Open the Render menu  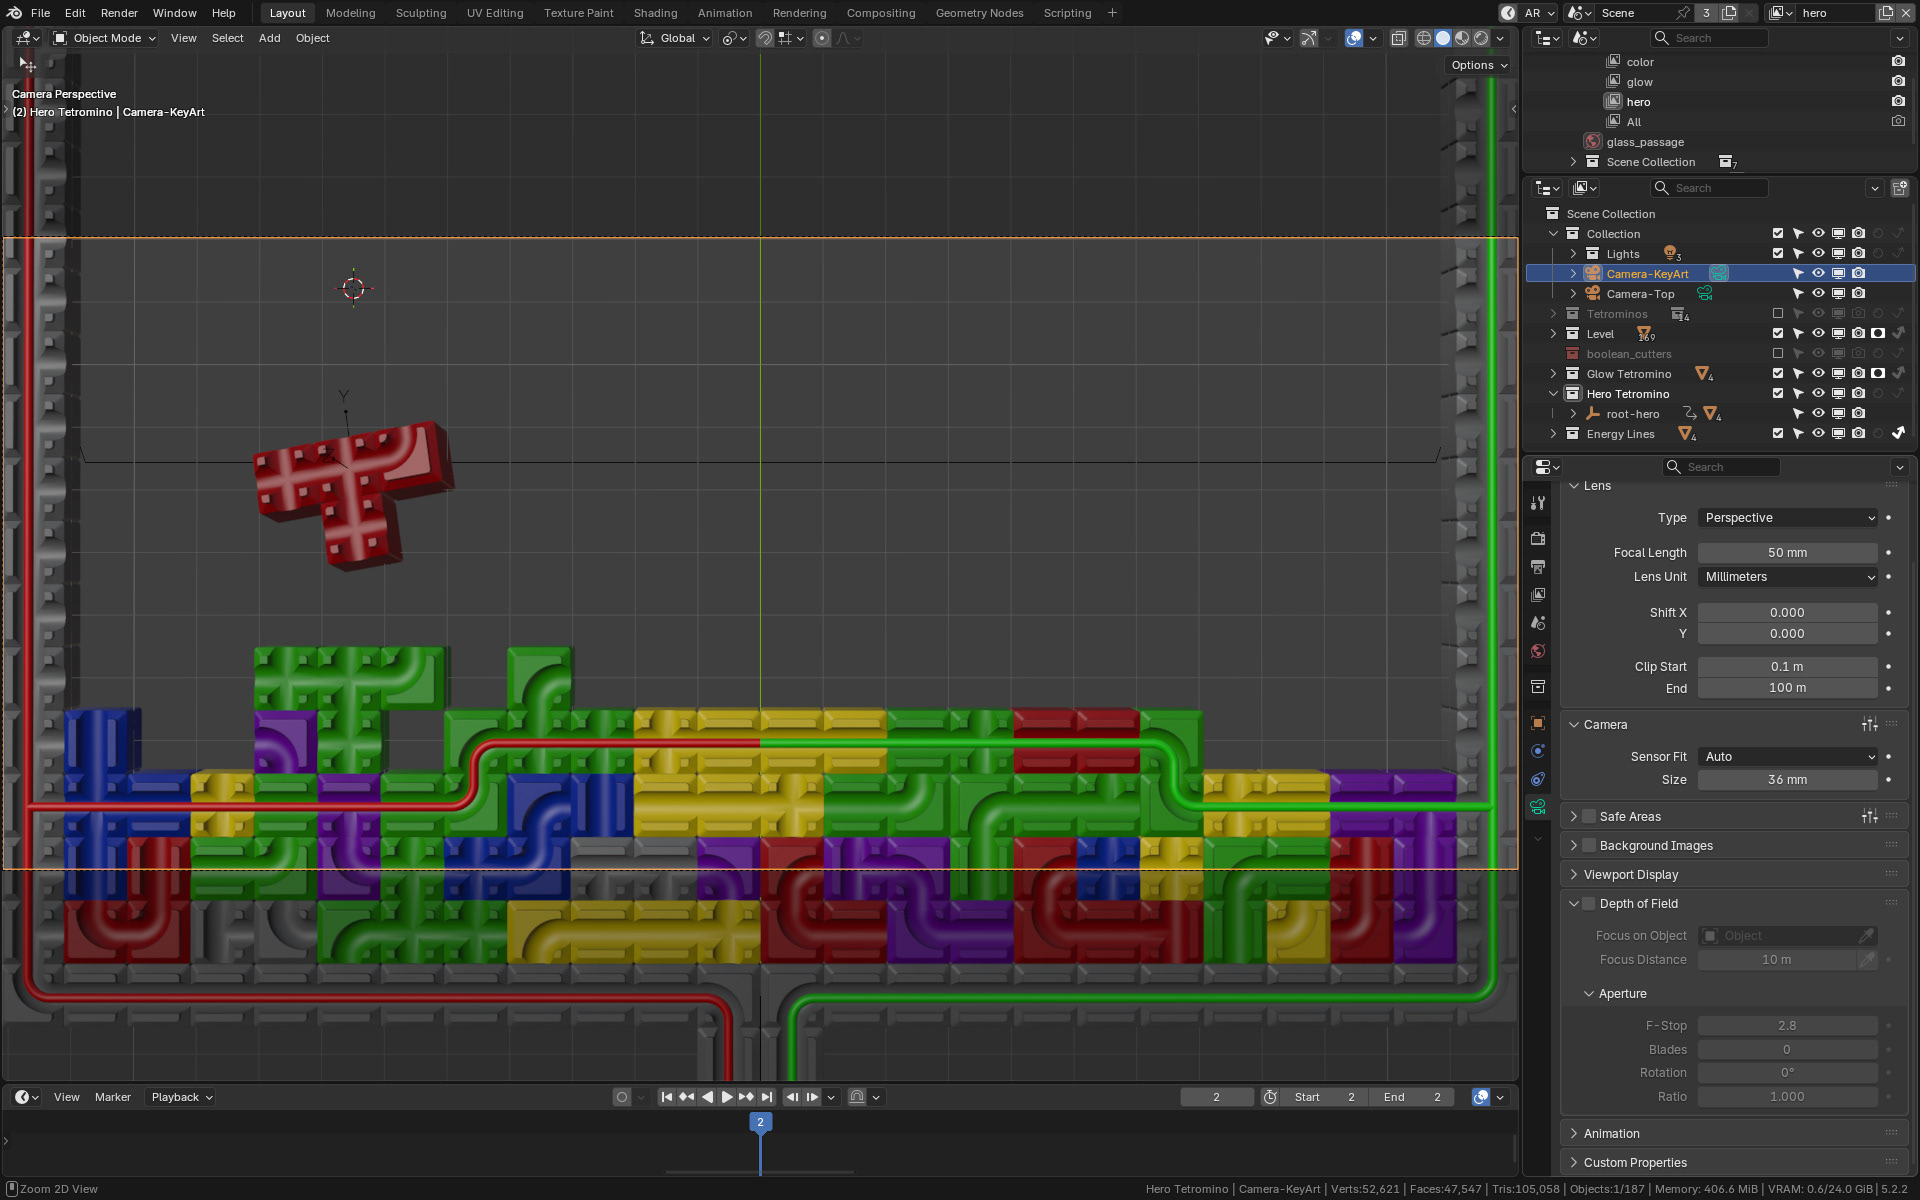119,13
